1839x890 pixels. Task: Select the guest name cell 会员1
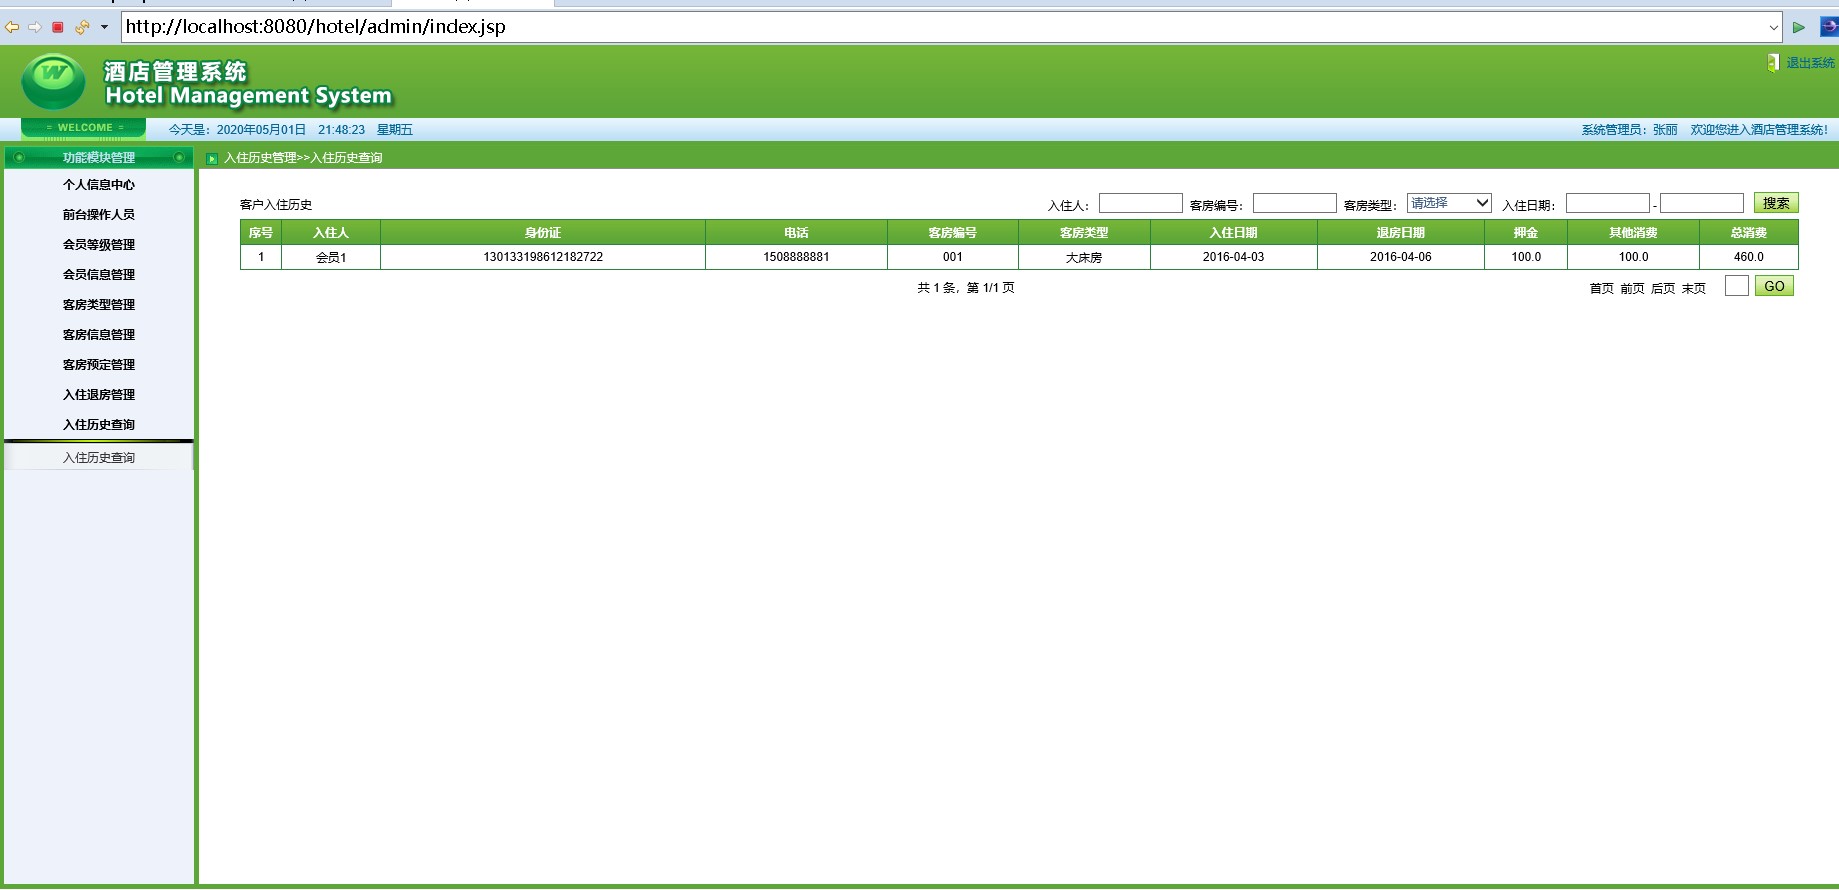[x=331, y=257]
